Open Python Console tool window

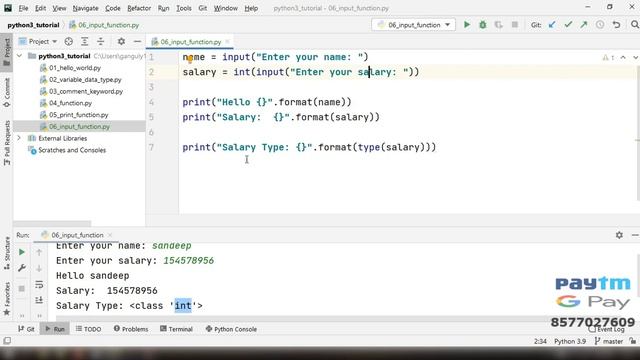click(231, 329)
